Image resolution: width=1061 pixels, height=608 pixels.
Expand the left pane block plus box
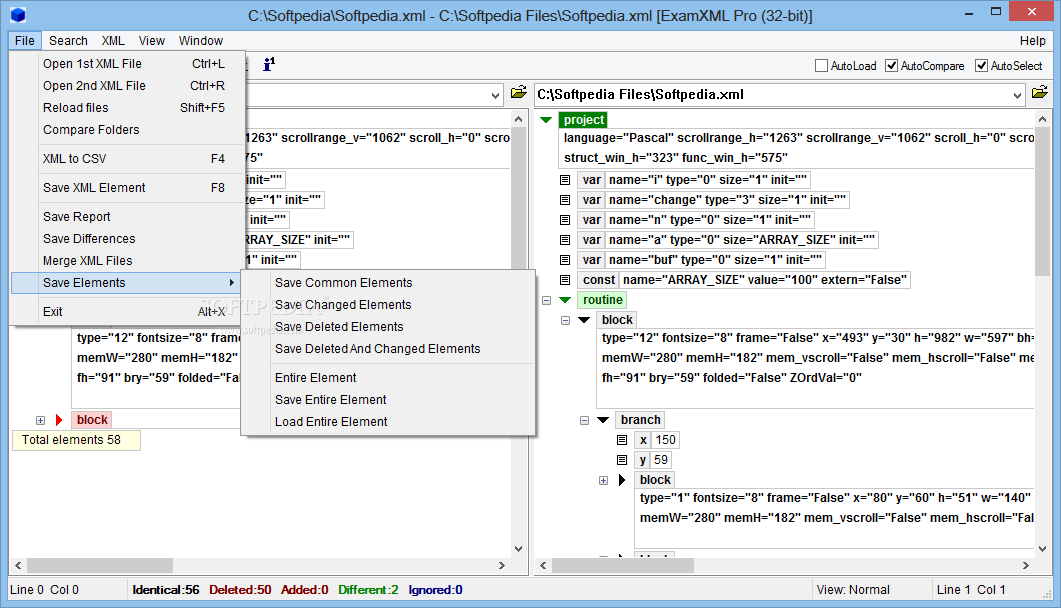(41, 421)
